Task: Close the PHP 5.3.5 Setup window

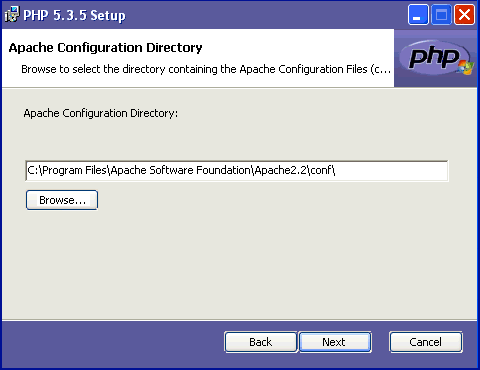Action: tap(464, 15)
